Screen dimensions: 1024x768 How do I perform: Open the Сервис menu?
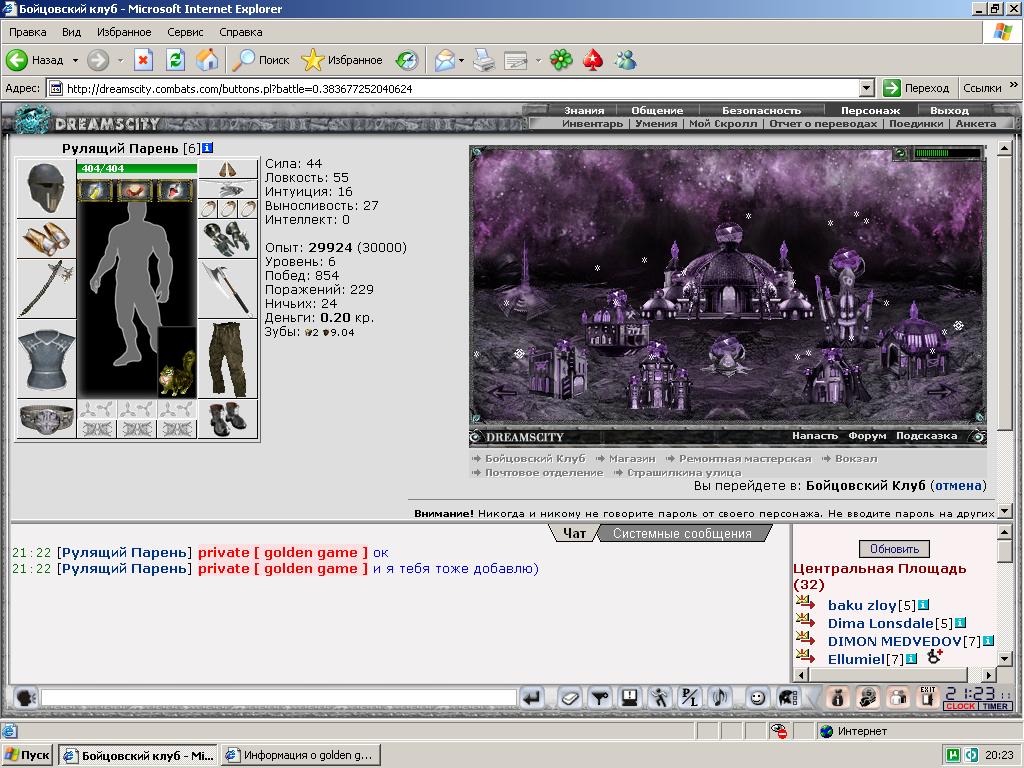[185, 32]
